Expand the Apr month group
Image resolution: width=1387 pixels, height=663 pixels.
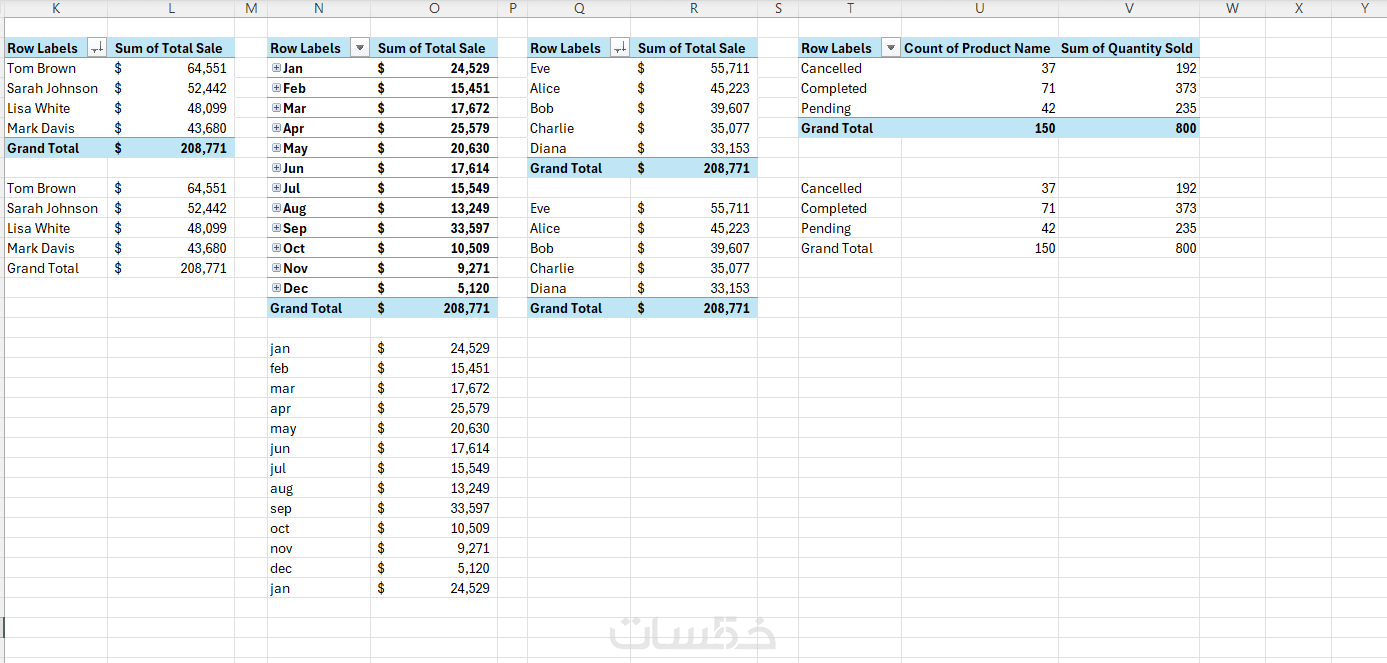(276, 128)
